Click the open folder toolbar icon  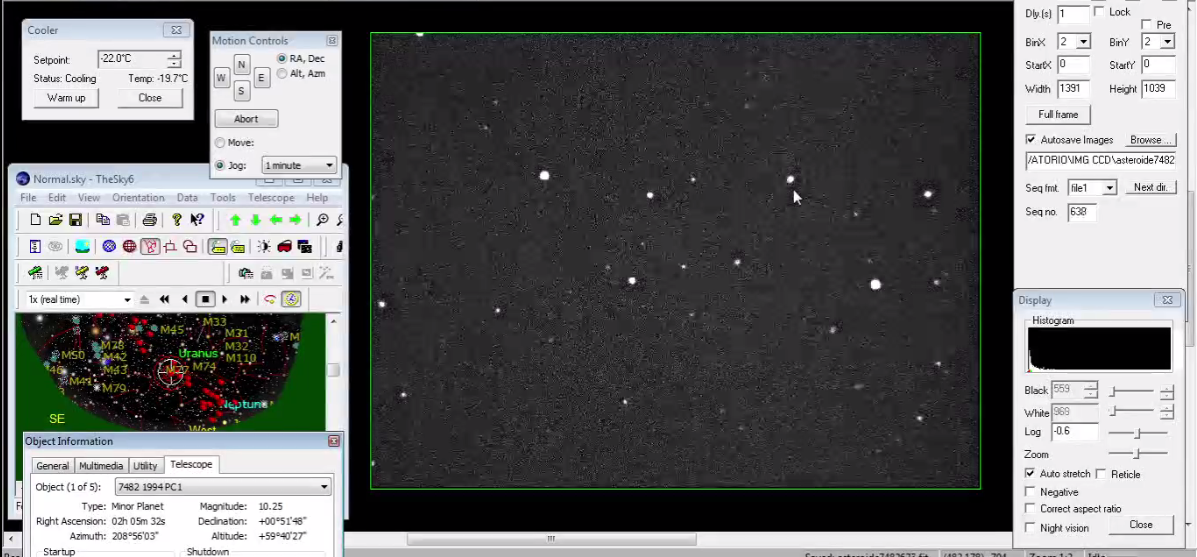coord(56,220)
